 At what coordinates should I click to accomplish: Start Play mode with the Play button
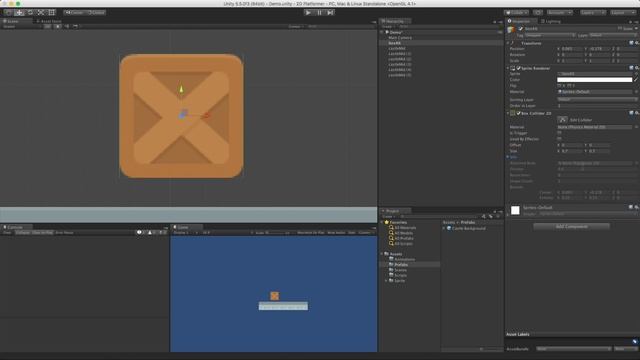tap(308, 13)
